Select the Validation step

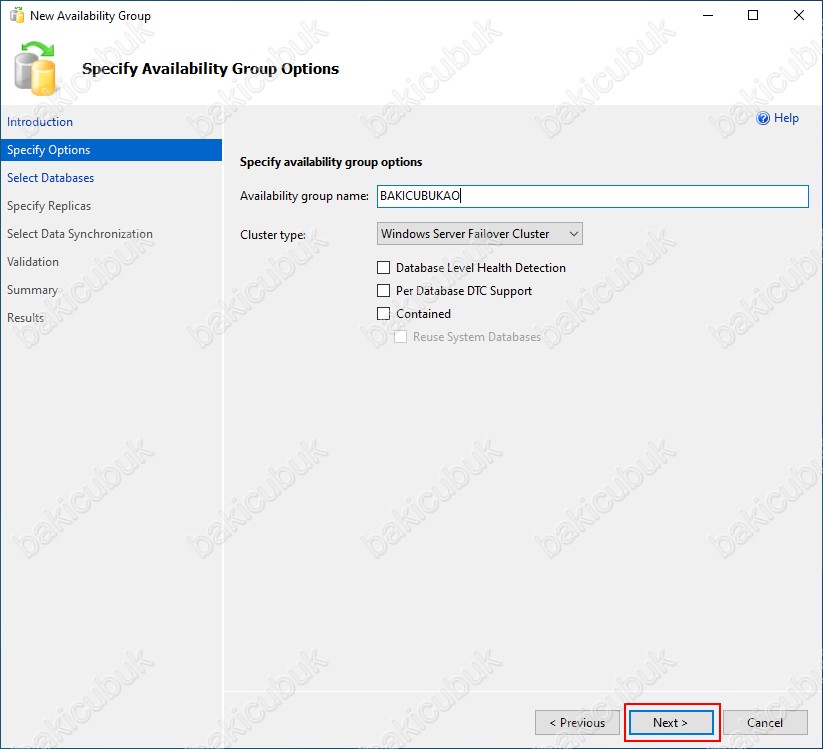tap(33, 261)
